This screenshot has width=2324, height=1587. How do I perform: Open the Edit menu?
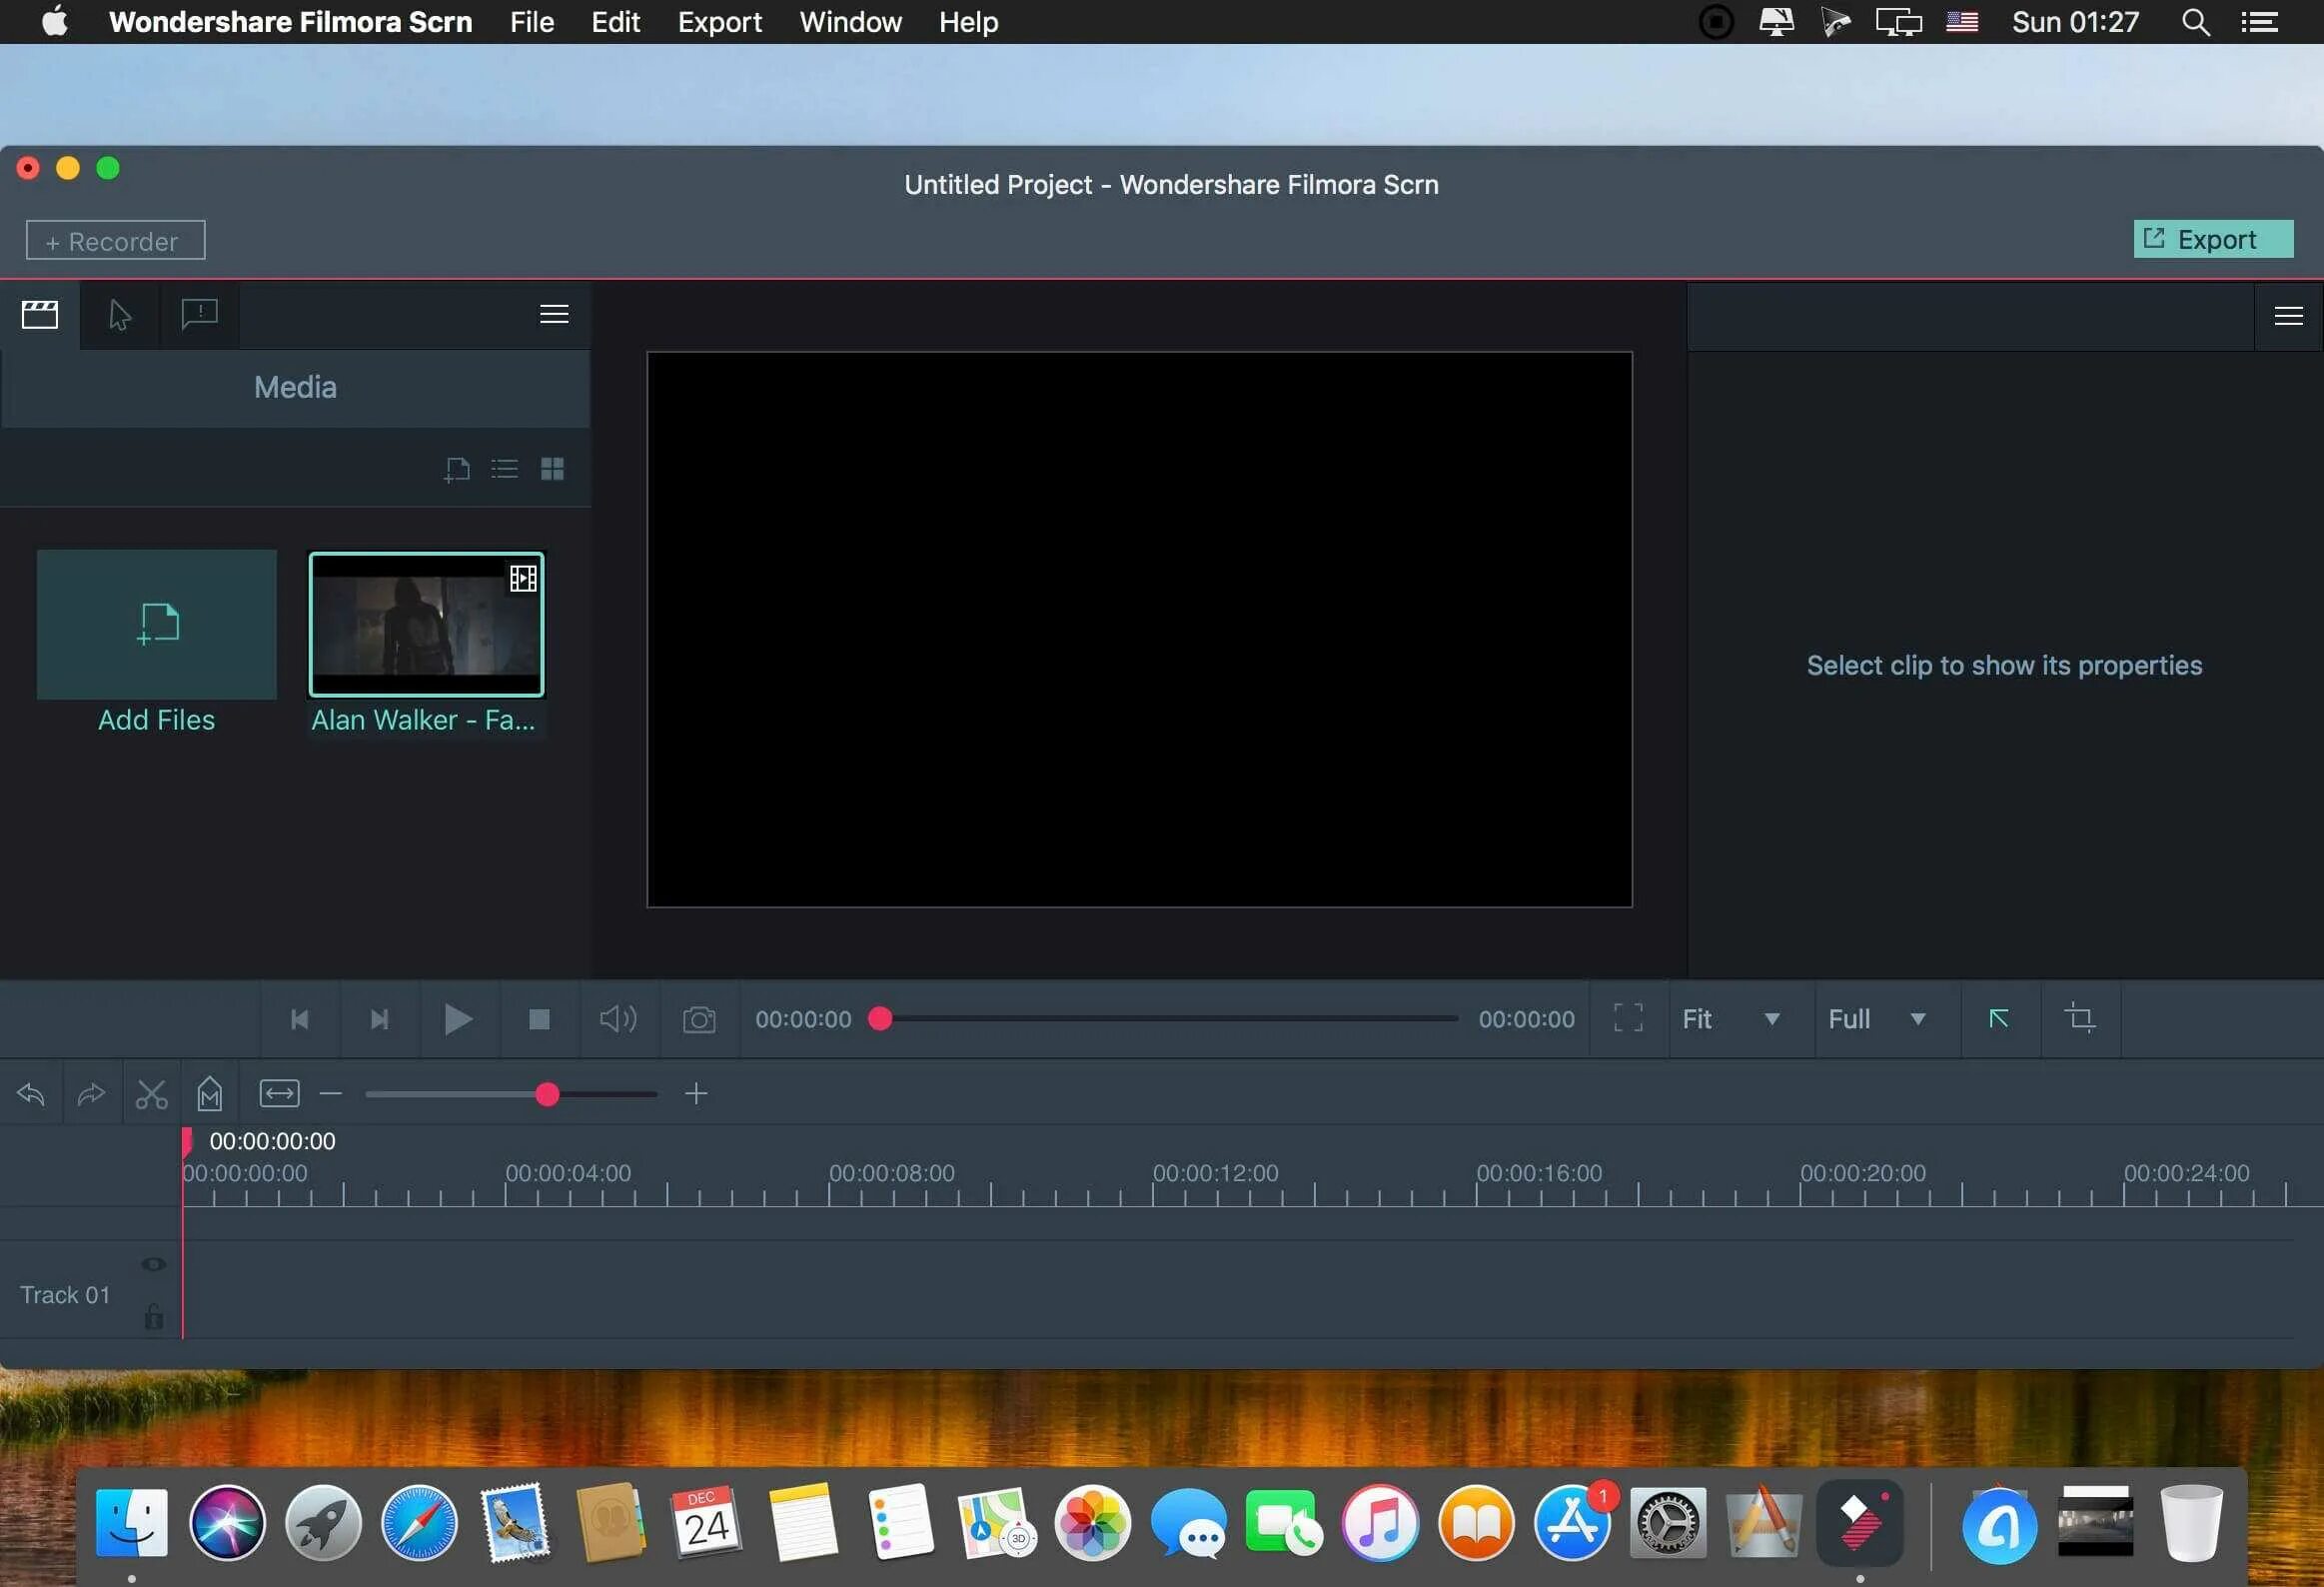pos(615,22)
